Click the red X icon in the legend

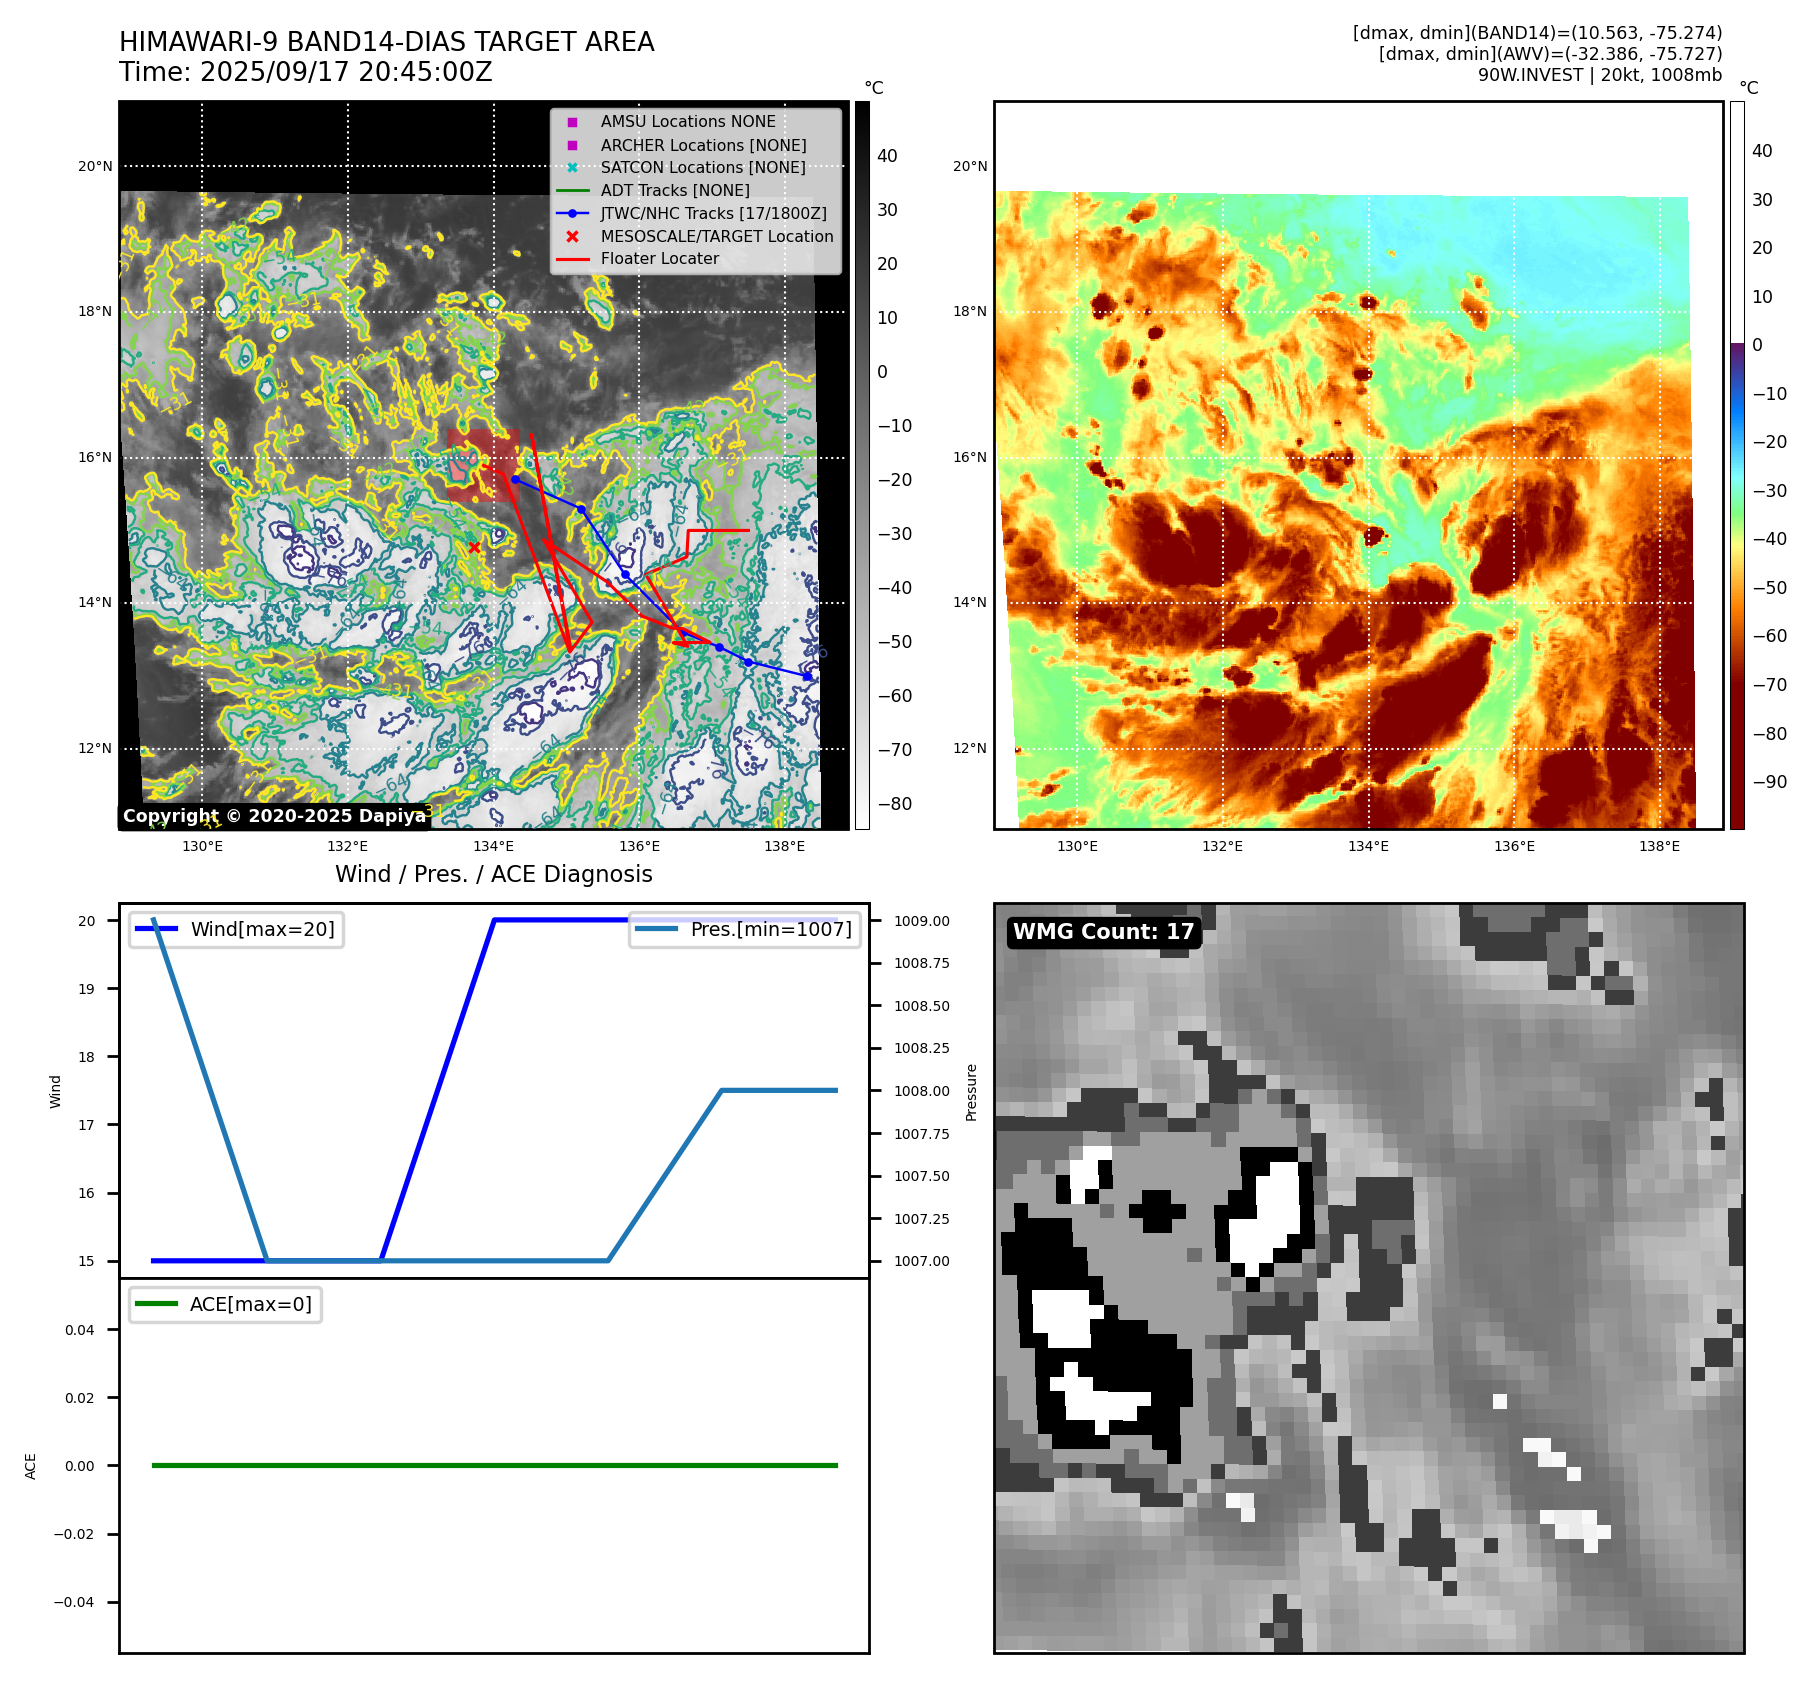pyautogui.click(x=572, y=237)
